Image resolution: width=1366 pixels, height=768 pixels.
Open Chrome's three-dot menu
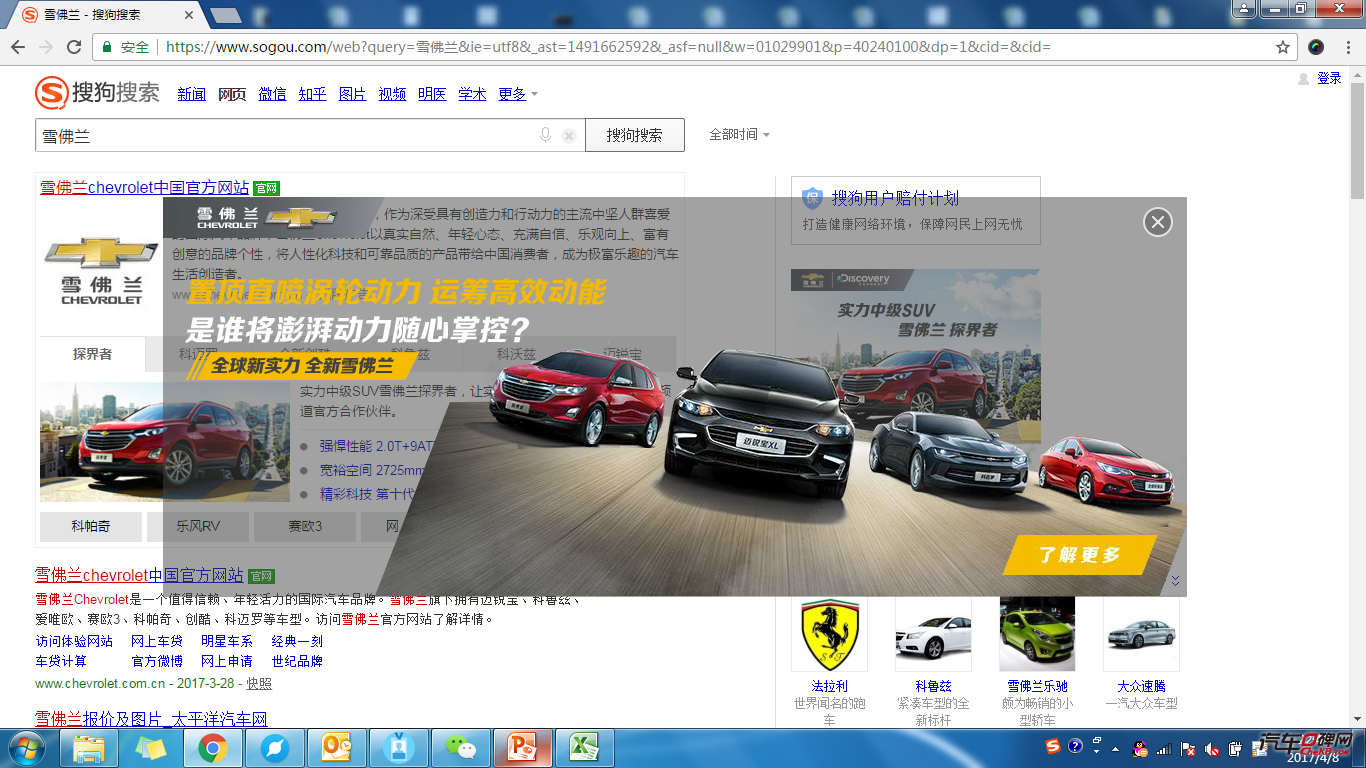tap(1346, 47)
